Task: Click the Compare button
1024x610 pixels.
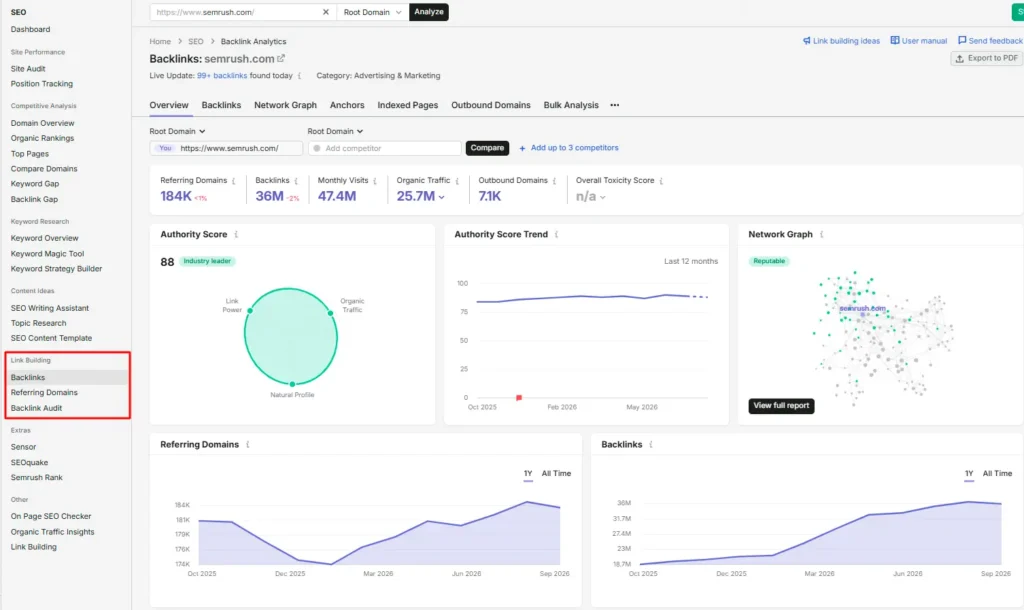Action: (487, 148)
